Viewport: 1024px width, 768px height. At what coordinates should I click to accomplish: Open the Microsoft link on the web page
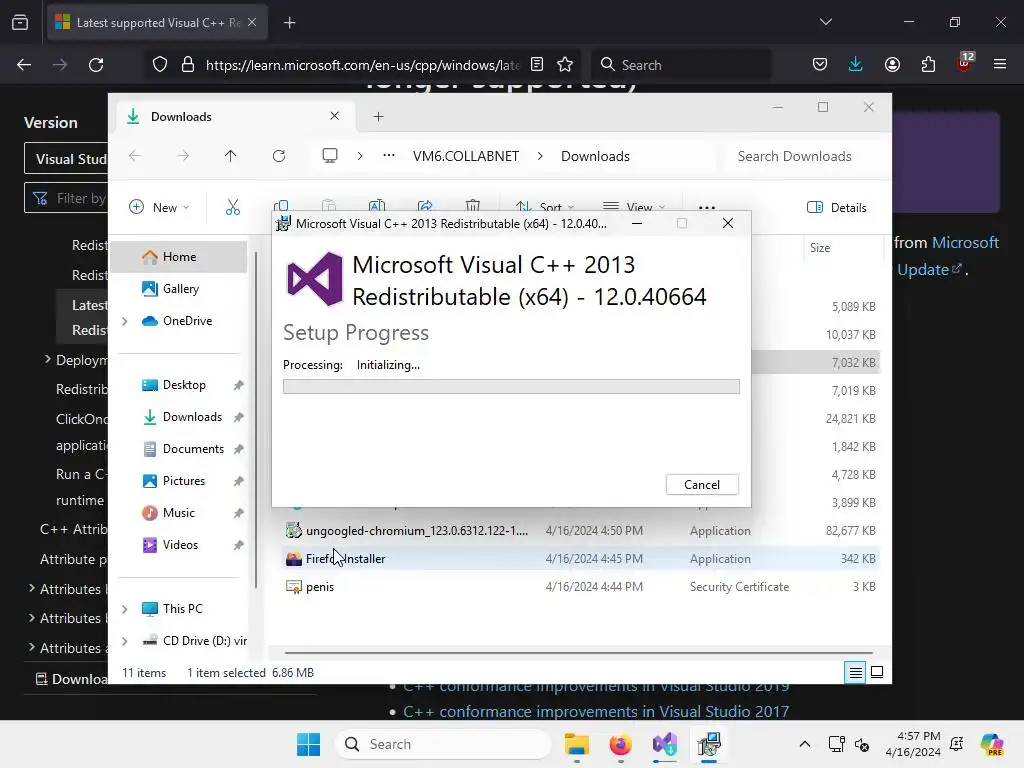click(965, 242)
